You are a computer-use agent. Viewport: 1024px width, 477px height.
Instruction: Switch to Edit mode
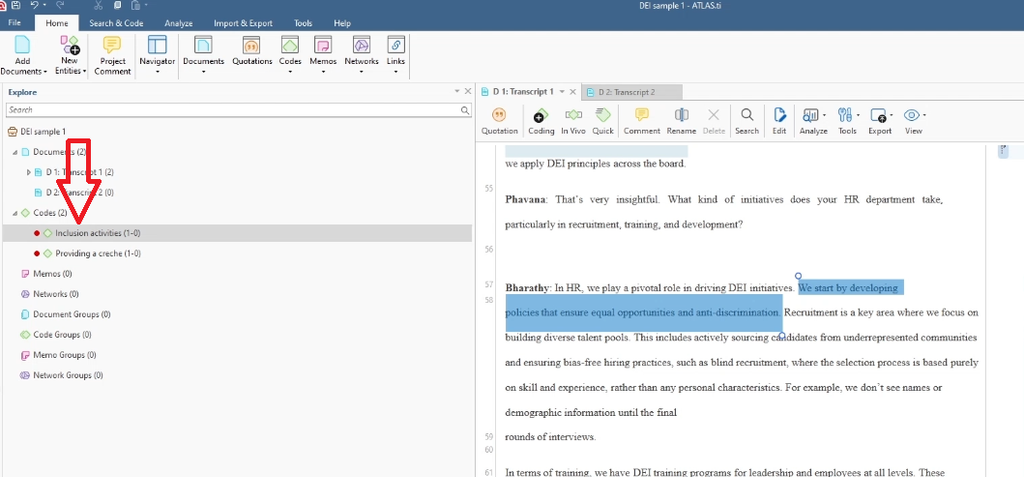tap(779, 122)
